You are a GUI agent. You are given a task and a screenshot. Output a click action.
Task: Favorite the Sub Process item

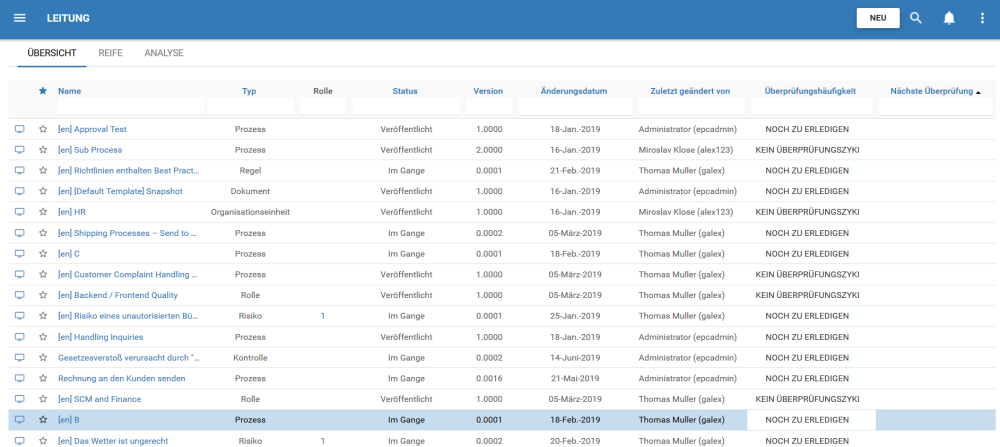tap(43, 150)
